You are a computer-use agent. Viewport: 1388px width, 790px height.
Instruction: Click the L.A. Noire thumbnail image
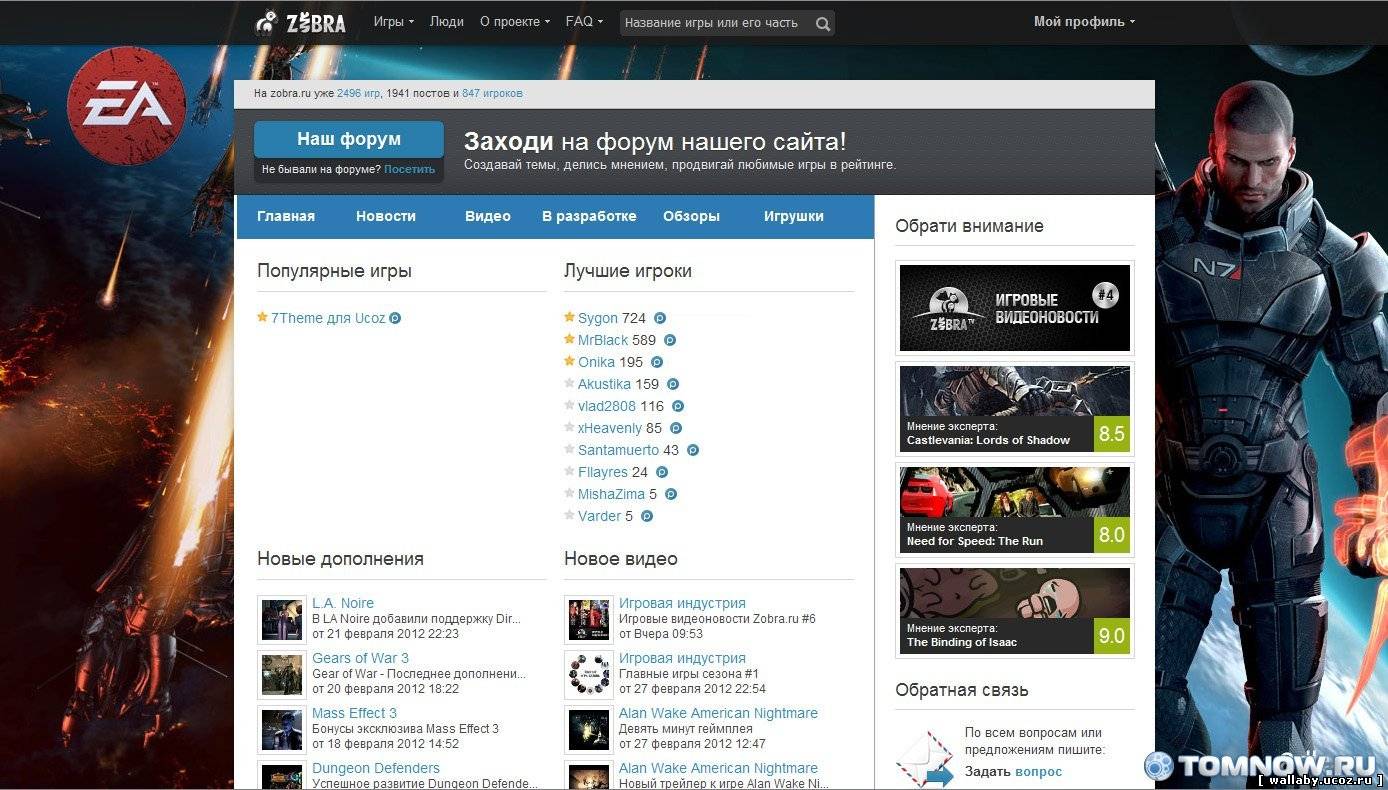[x=281, y=620]
